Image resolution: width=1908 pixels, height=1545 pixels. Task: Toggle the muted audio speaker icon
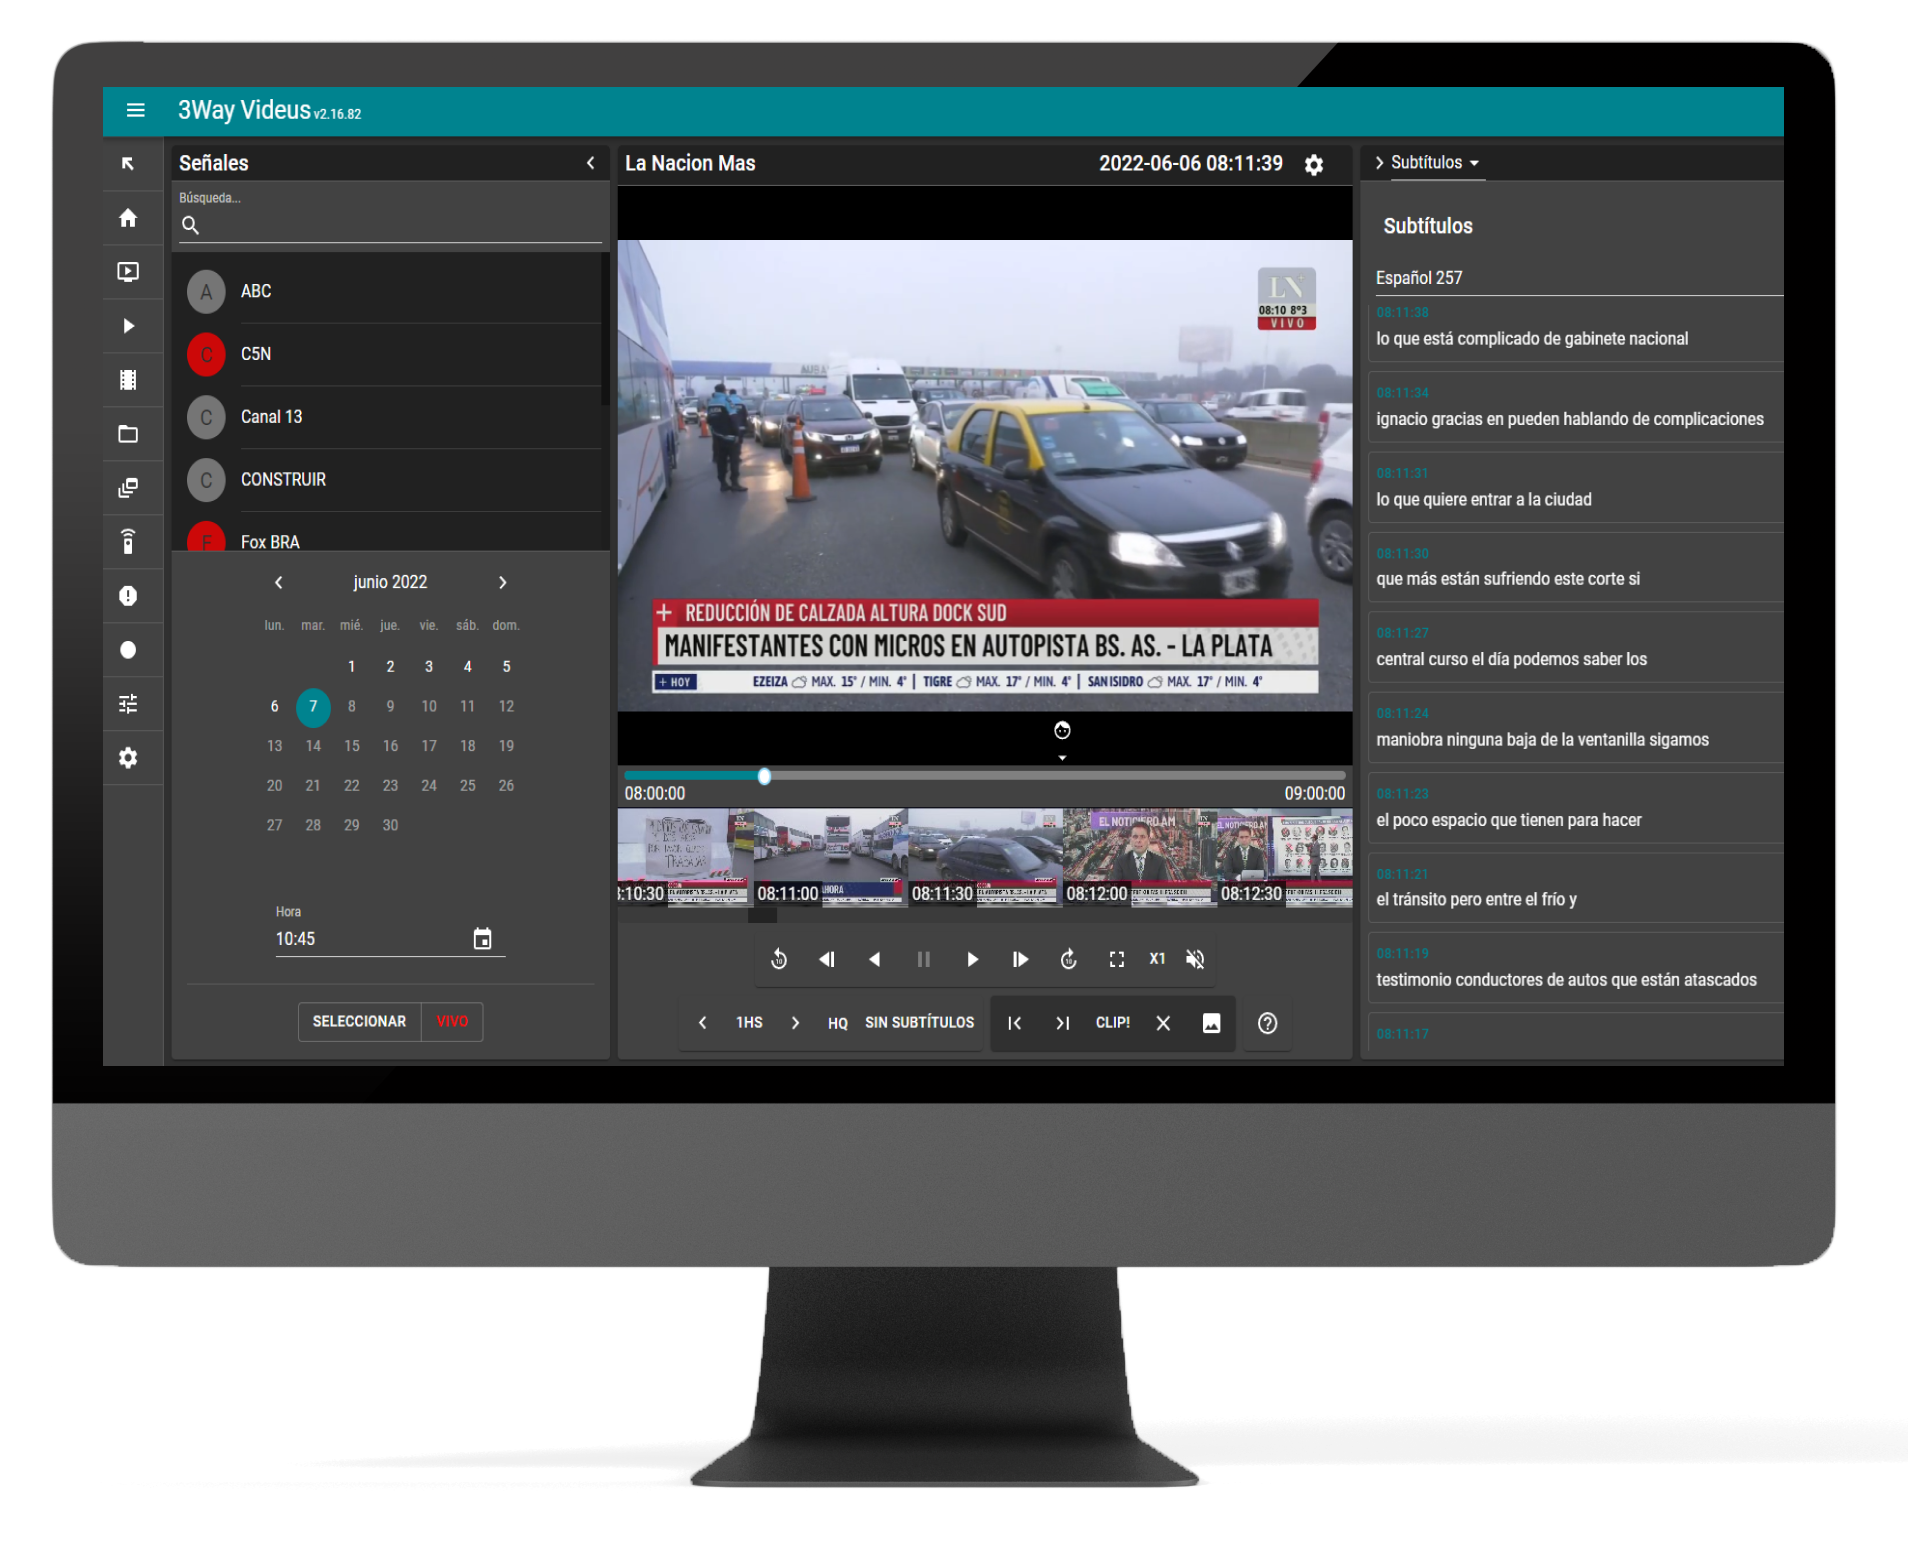click(1195, 960)
